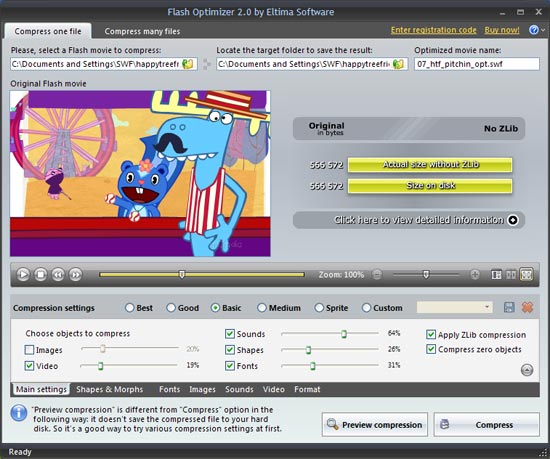The width and height of the screenshot is (550, 459).
Task: Uncheck the Video checkbox
Action: tap(29, 366)
